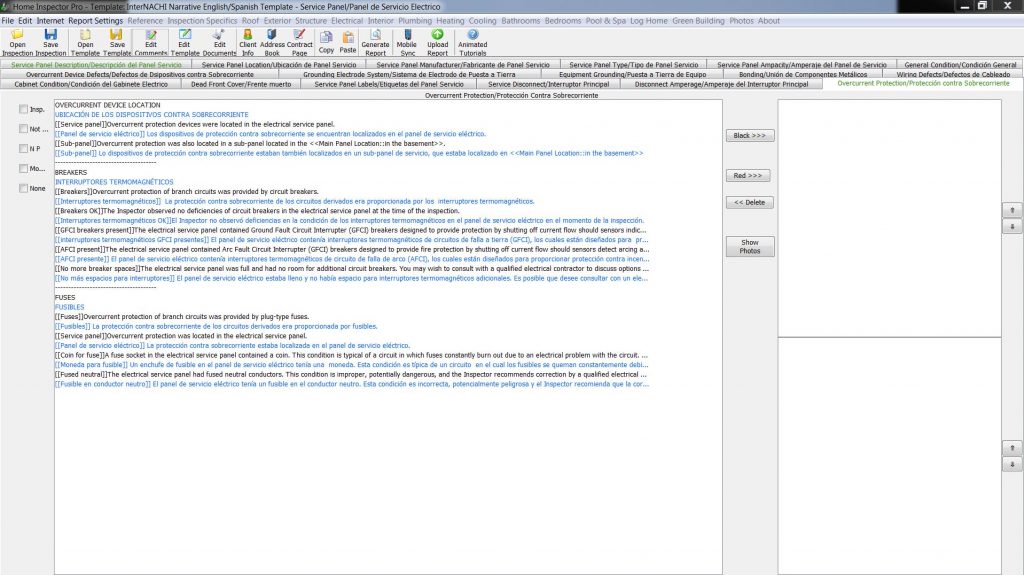The width and height of the screenshot is (1024, 575).
Task: Click the Show Photos button
Action: click(x=750, y=246)
